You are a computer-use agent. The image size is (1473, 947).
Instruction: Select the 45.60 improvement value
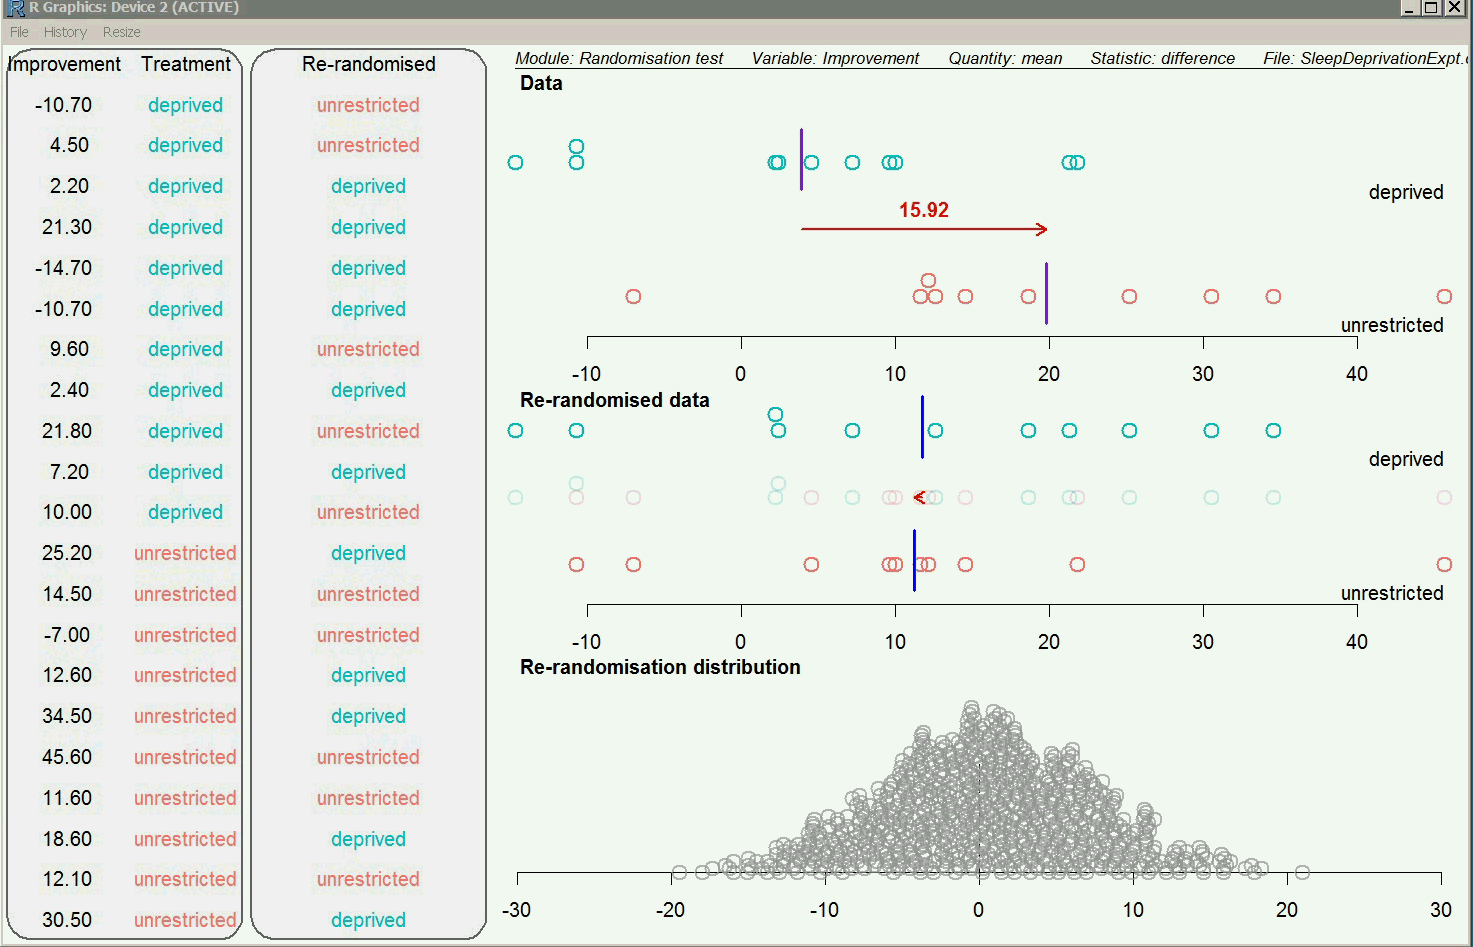(x=67, y=757)
